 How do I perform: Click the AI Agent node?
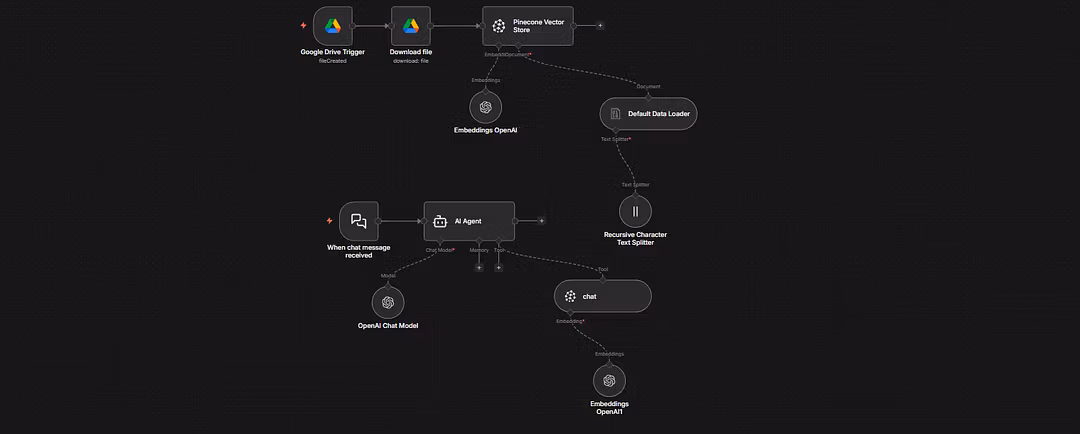click(469, 221)
